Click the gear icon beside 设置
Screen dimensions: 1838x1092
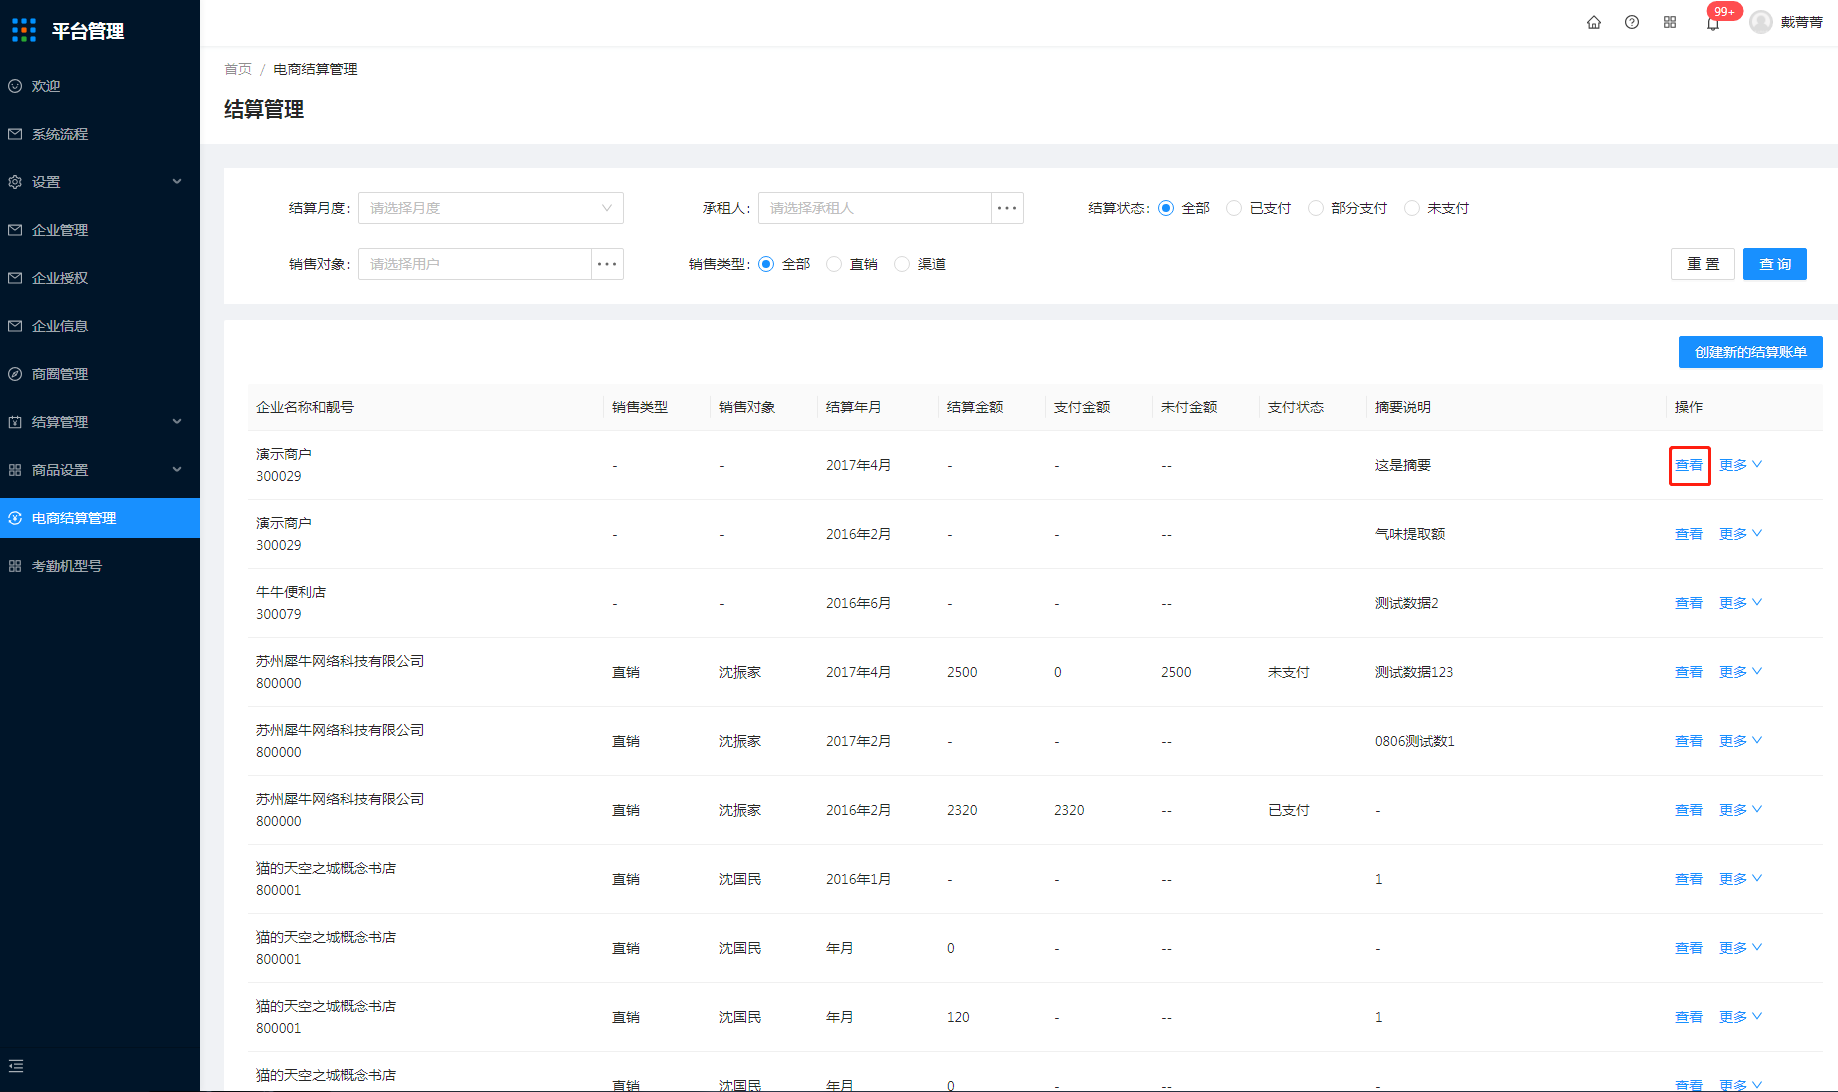click(x=15, y=182)
